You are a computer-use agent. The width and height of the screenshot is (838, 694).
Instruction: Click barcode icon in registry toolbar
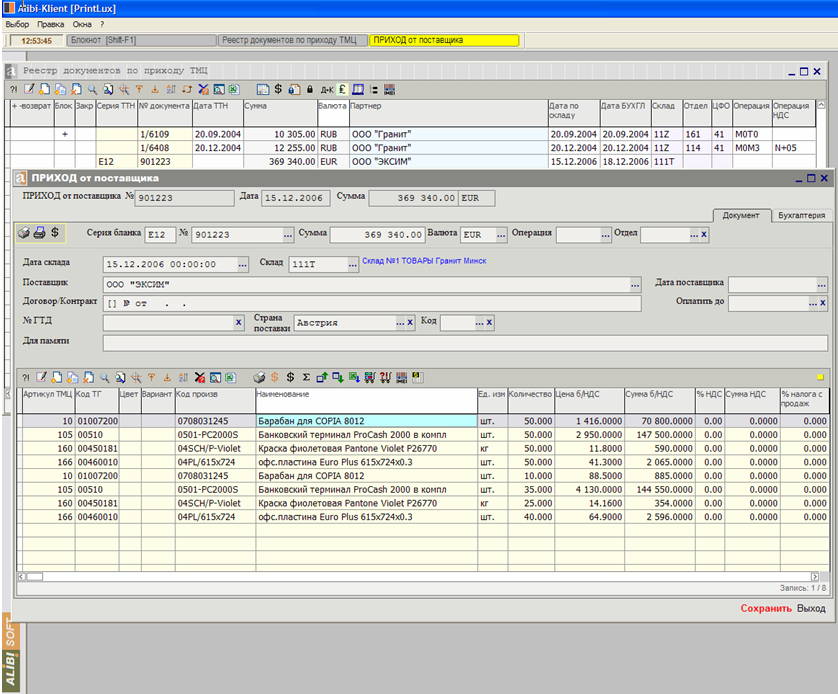pyautogui.click(x=390, y=89)
